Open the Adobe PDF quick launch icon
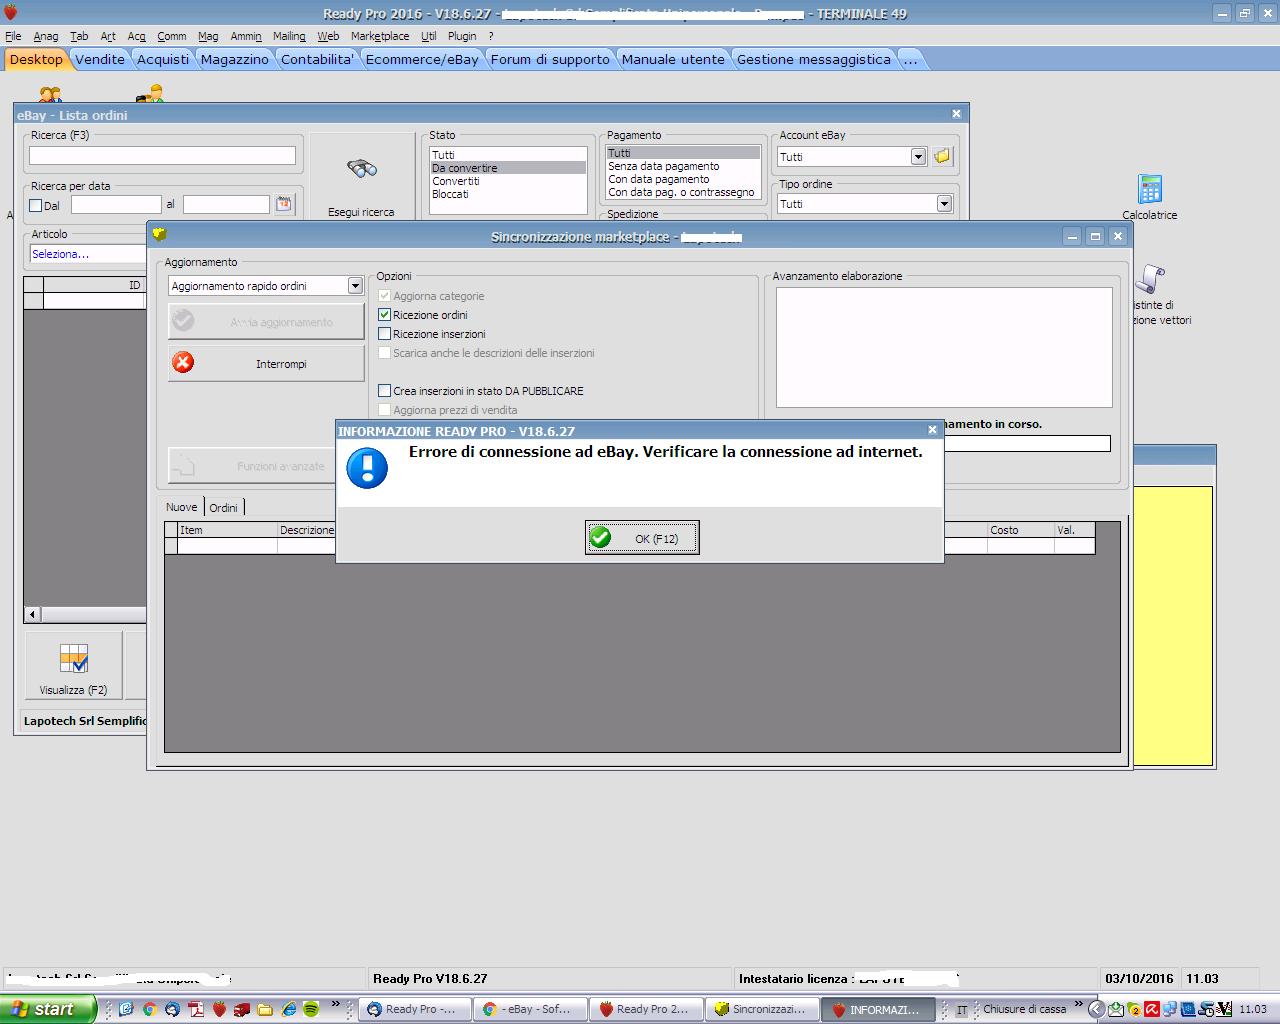This screenshot has width=1280, height=1024. (196, 1010)
